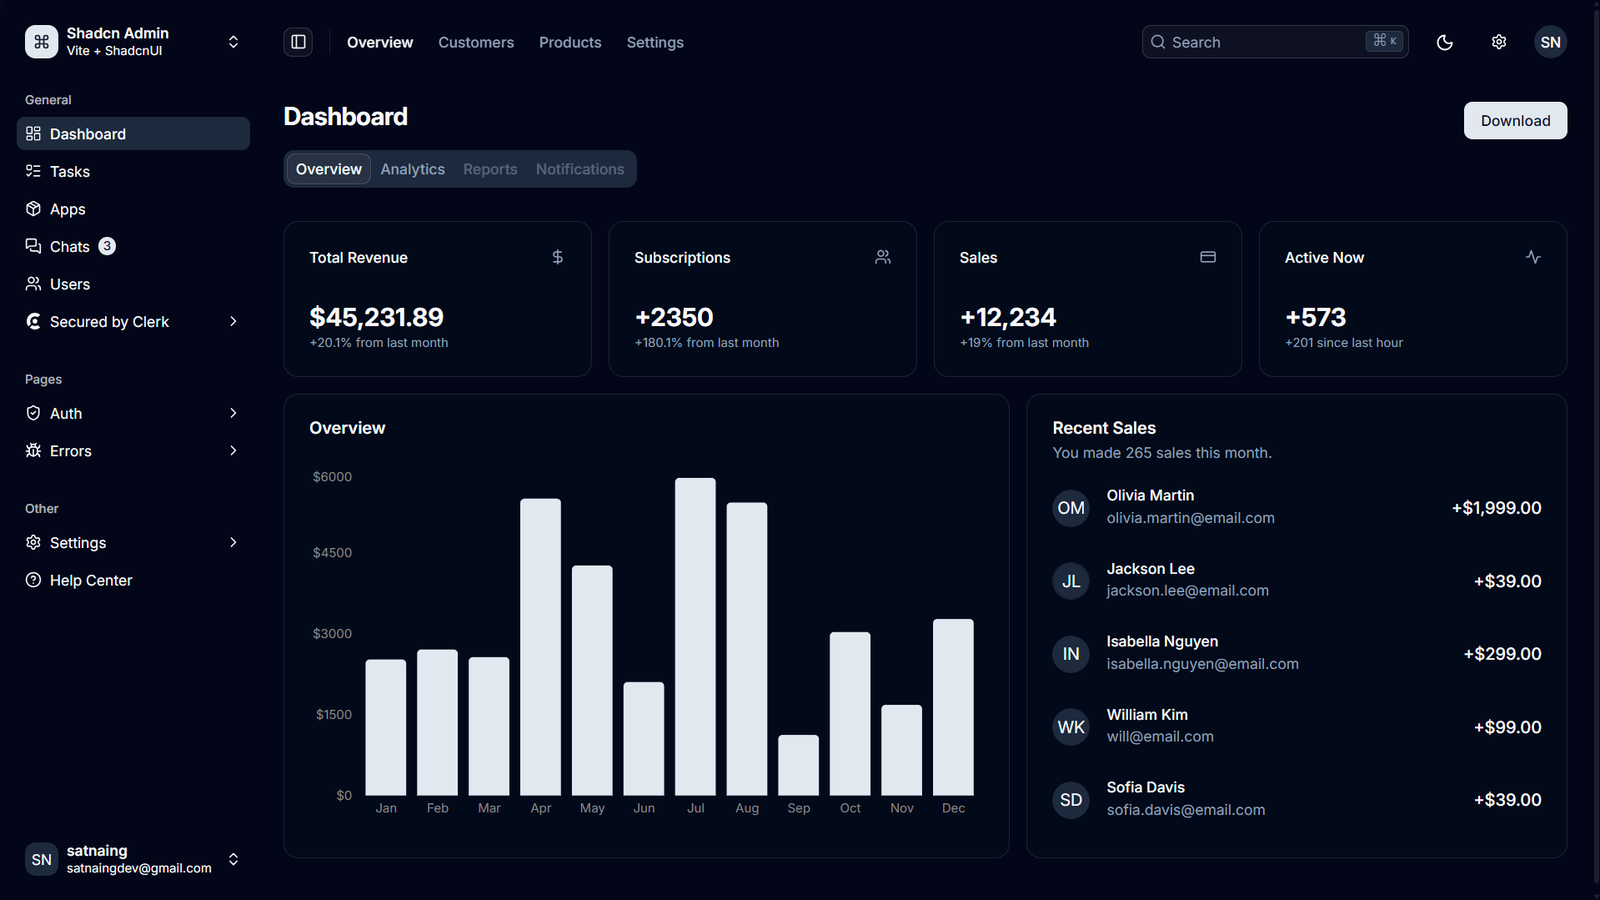The width and height of the screenshot is (1600, 900).
Task: Click the Help Center question mark icon
Action: click(x=33, y=580)
